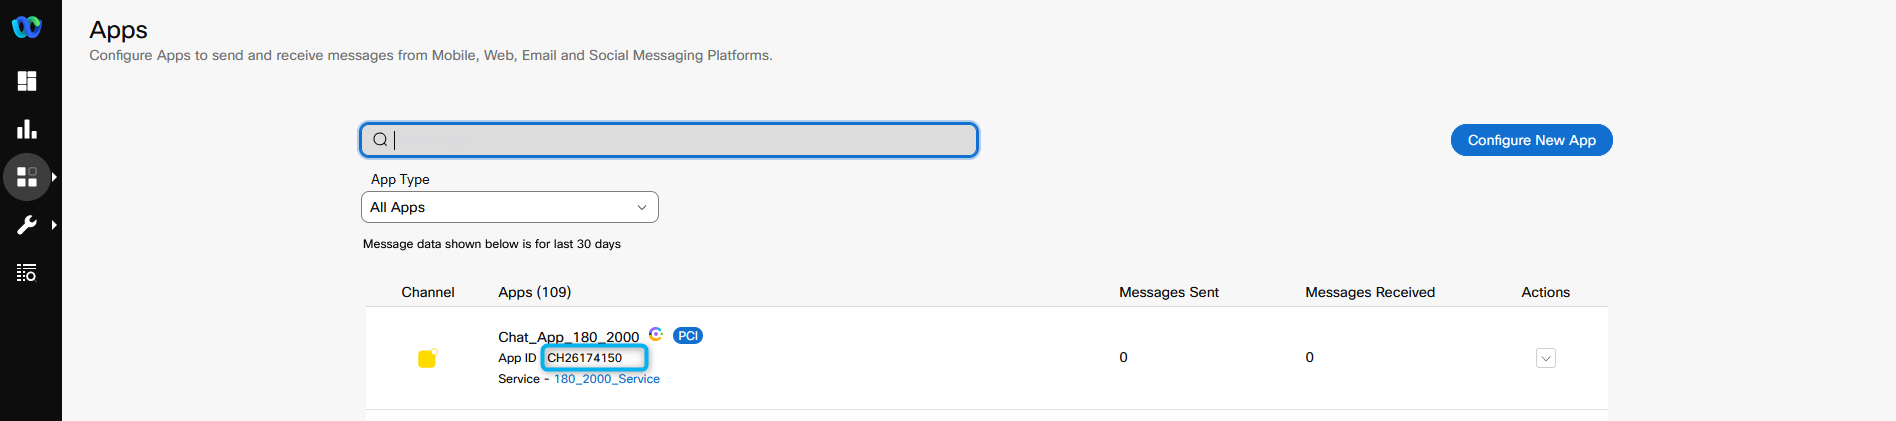Screen dimensions: 1896x421
Task: Open the Logs list icon in the sidebar
Action: click(27, 273)
